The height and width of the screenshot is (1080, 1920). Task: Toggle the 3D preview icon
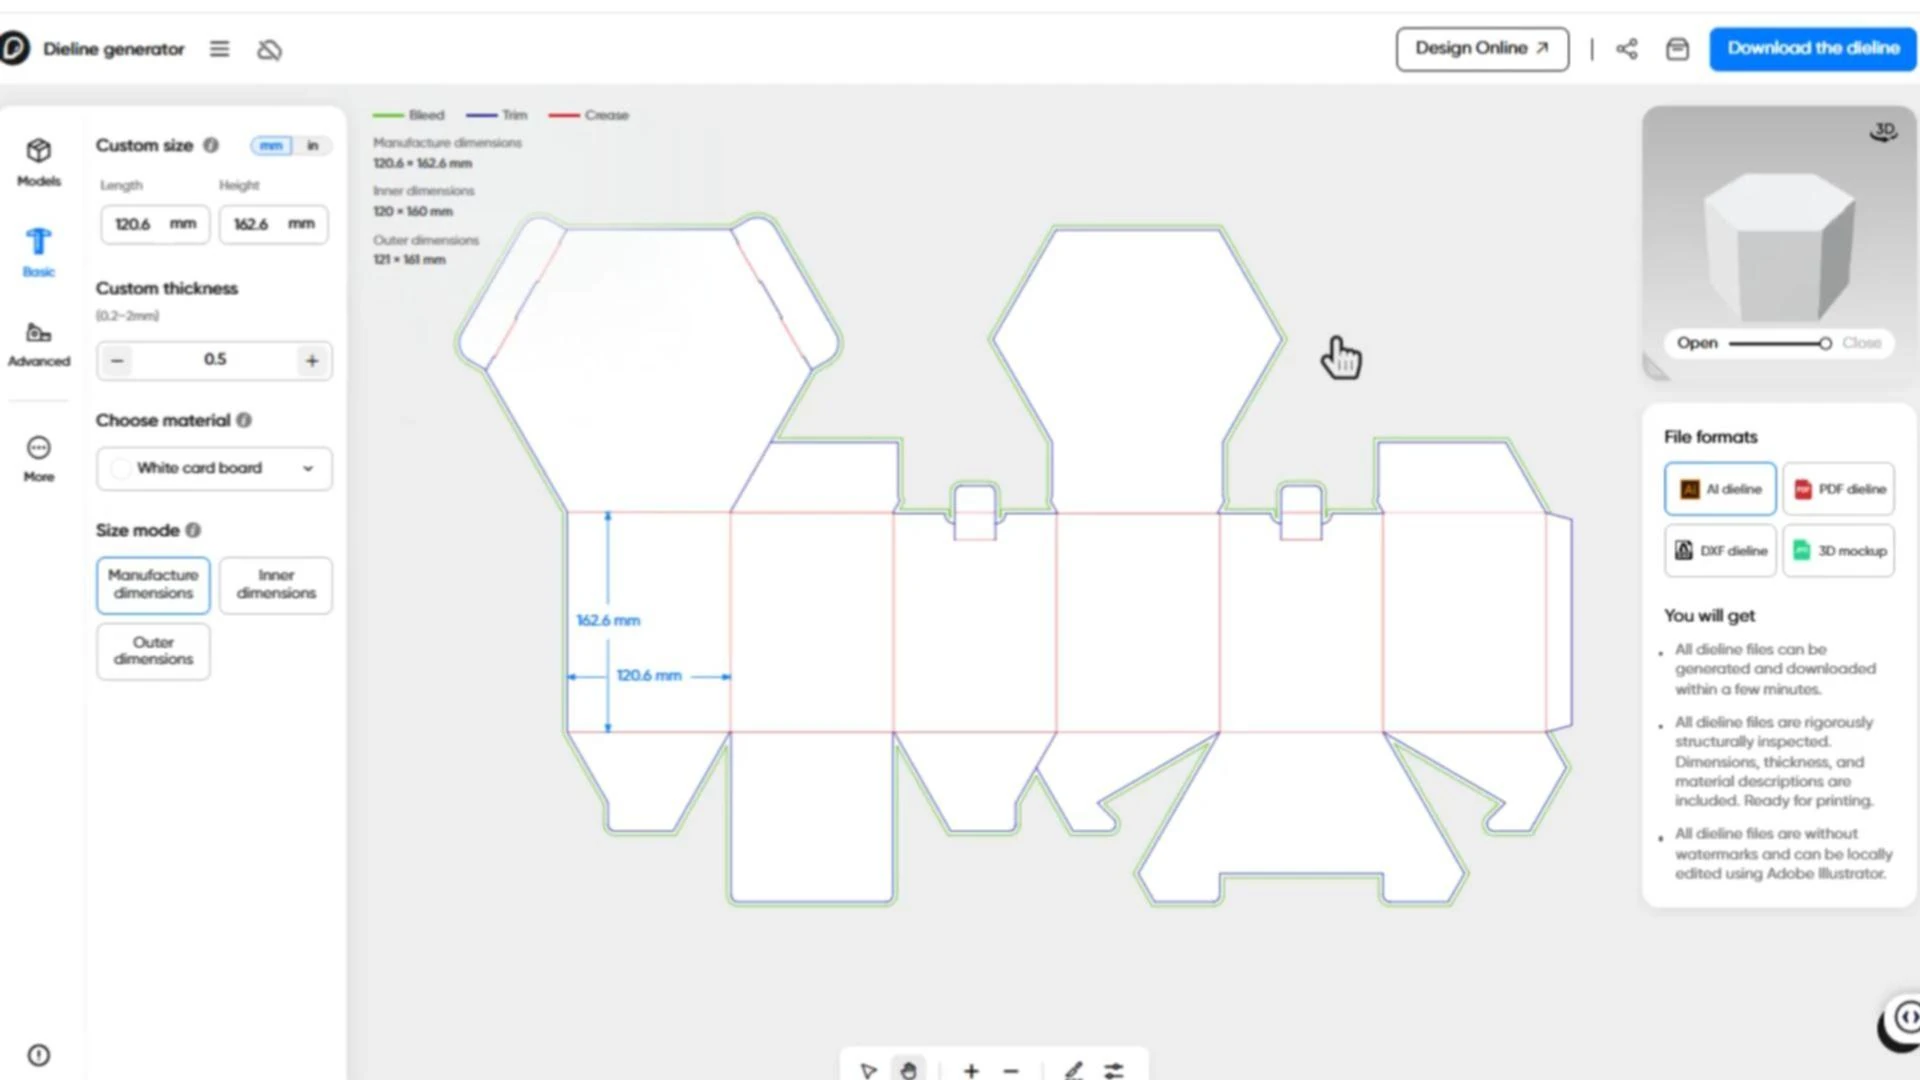pos(1884,132)
